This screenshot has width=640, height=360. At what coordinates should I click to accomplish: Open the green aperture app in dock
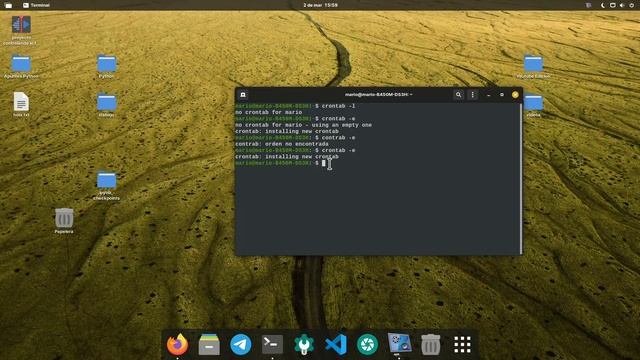coord(367,344)
